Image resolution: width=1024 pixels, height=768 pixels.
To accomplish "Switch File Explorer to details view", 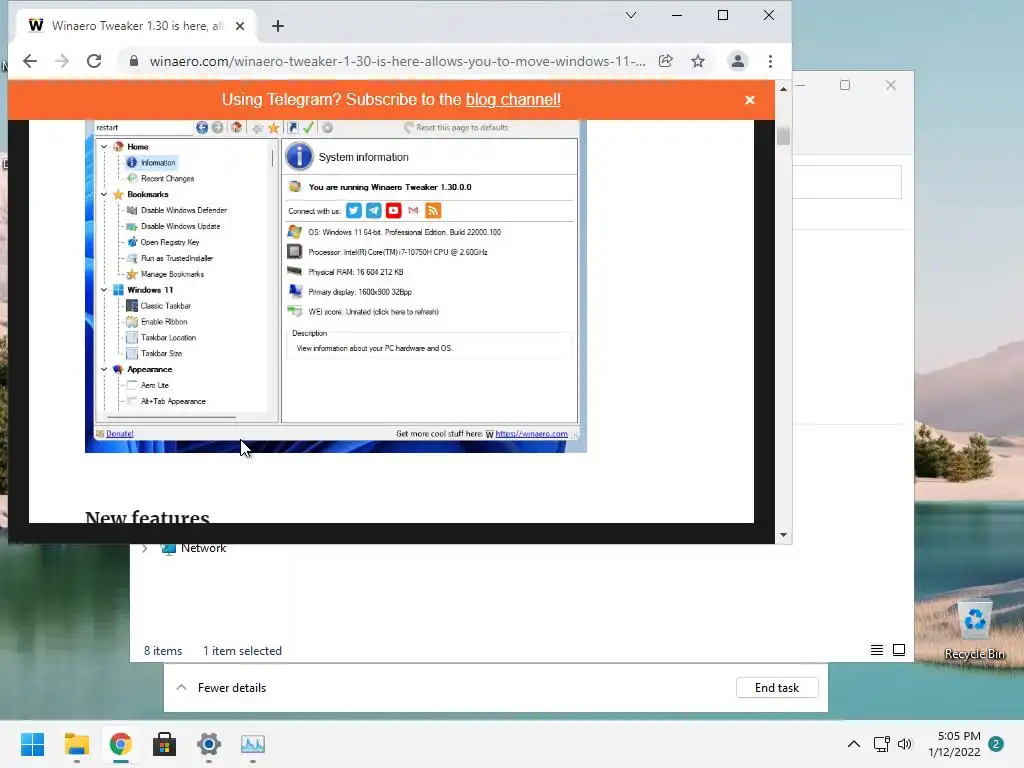I will [877, 650].
